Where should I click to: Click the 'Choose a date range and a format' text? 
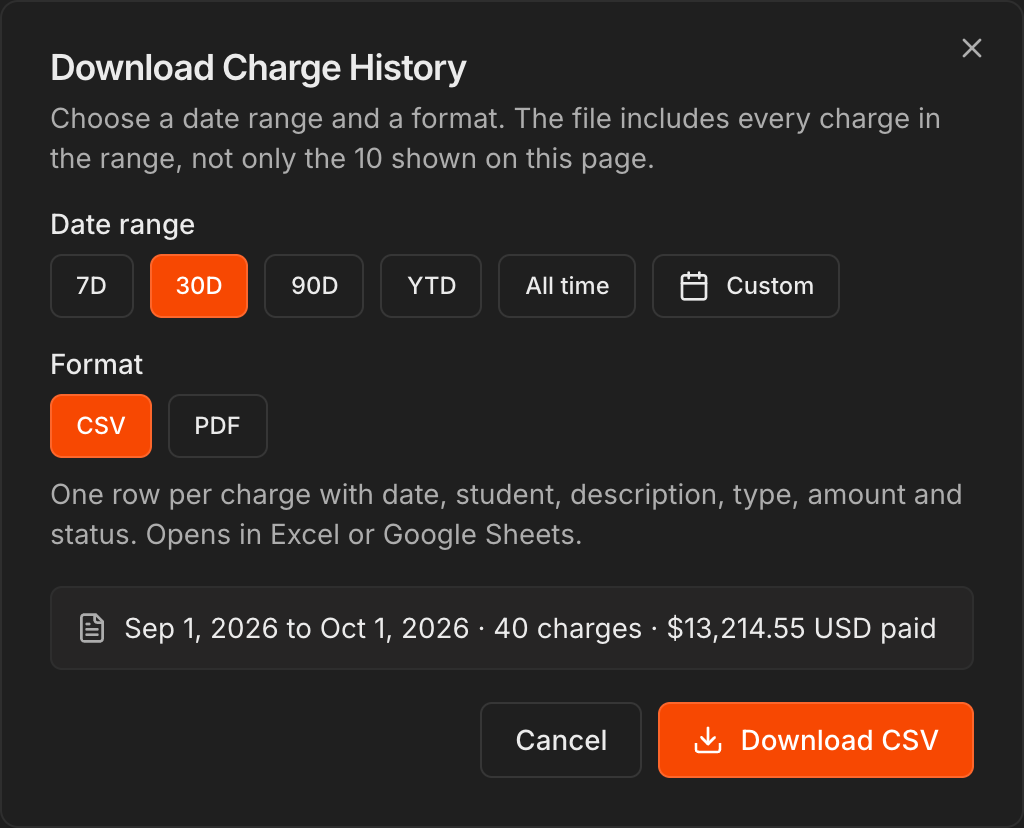278,119
